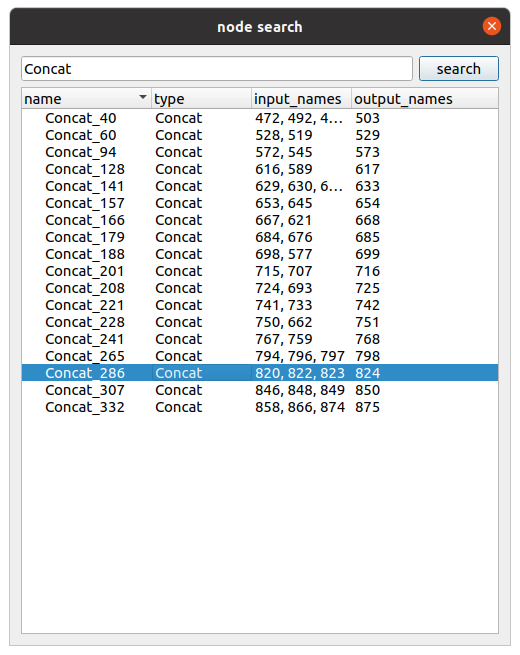This screenshot has width=520, height=655.
Task: Click output name 668
Action: click(x=368, y=220)
